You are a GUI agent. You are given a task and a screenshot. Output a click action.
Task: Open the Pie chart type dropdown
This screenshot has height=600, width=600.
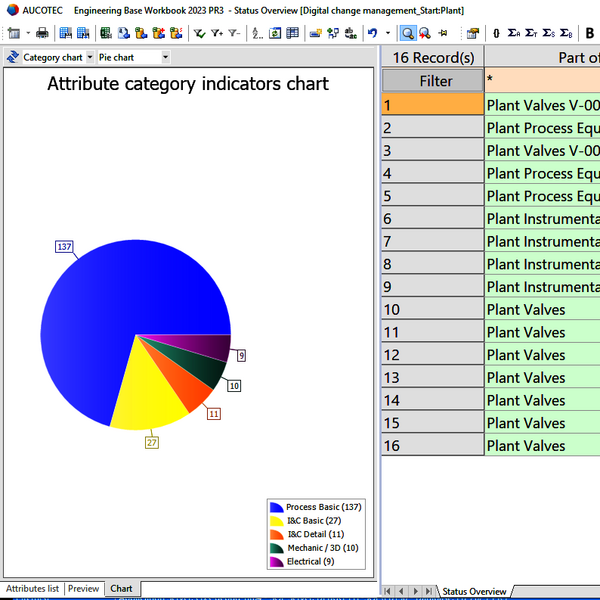click(x=165, y=57)
